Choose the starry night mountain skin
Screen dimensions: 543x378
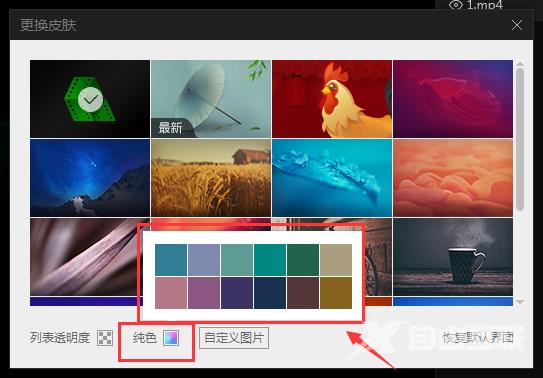[90, 178]
